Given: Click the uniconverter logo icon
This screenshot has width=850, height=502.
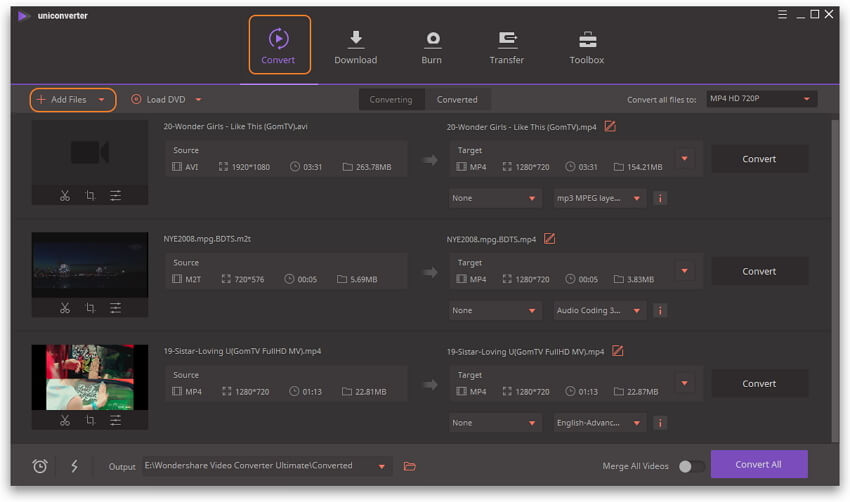Looking at the screenshot, I should [x=23, y=16].
